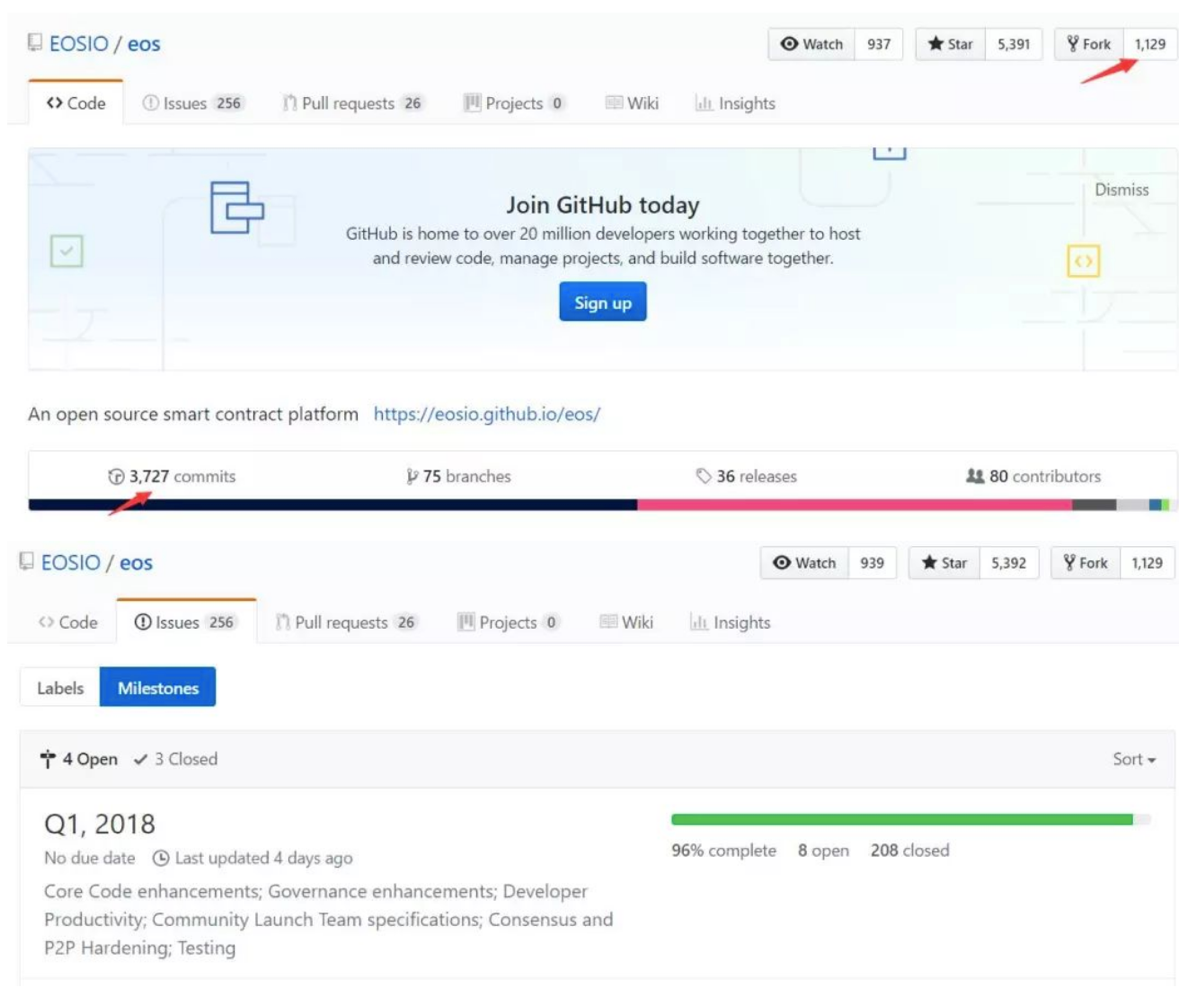
Task: Open Pull requests 26 tab in top navigation
Action: 352,103
